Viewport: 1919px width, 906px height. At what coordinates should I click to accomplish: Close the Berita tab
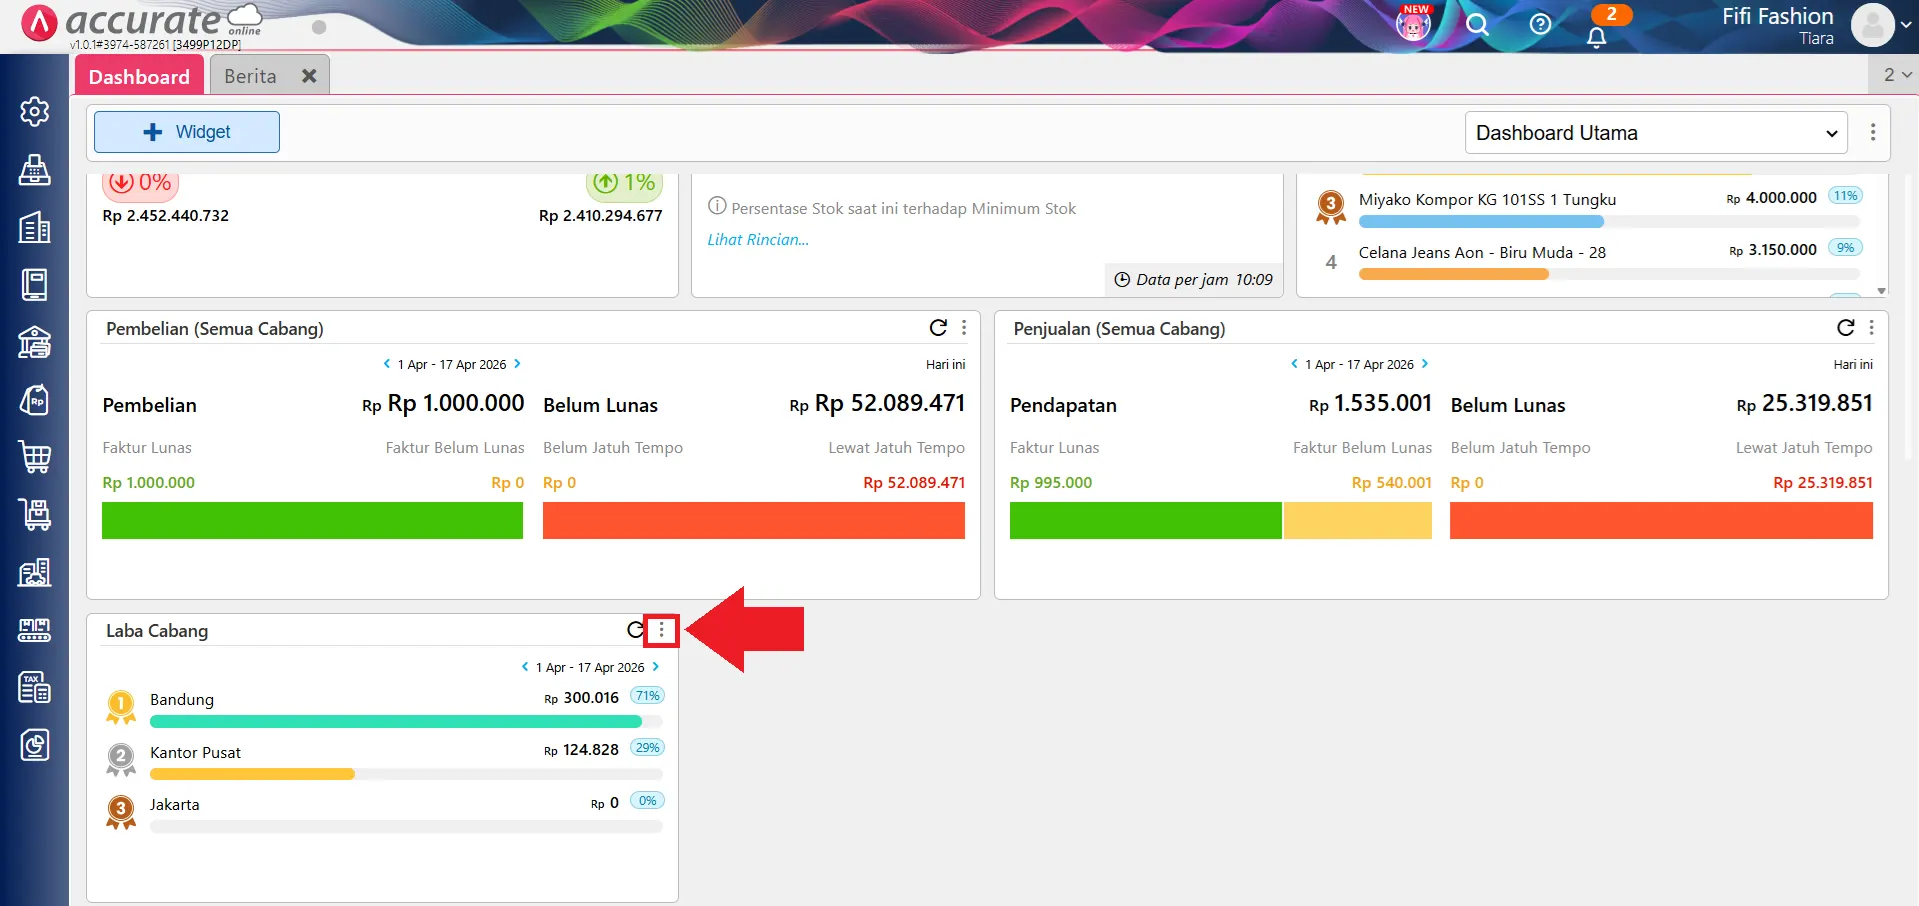pos(309,76)
